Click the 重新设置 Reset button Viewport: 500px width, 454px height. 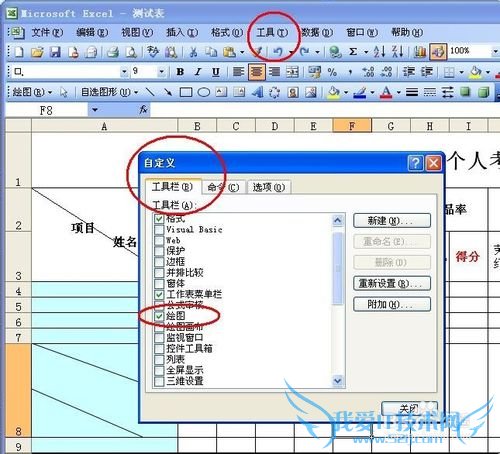coord(392,283)
